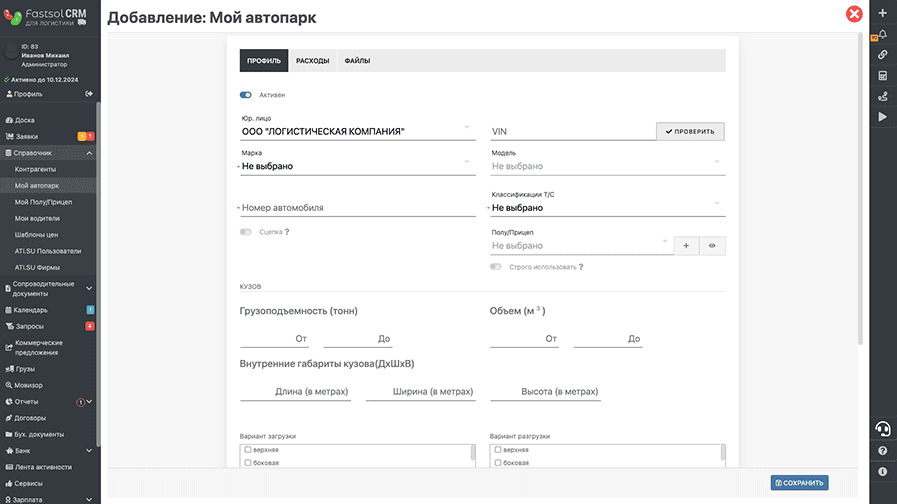
Task: Toggle the Активен switch
Action: (245, 95)
